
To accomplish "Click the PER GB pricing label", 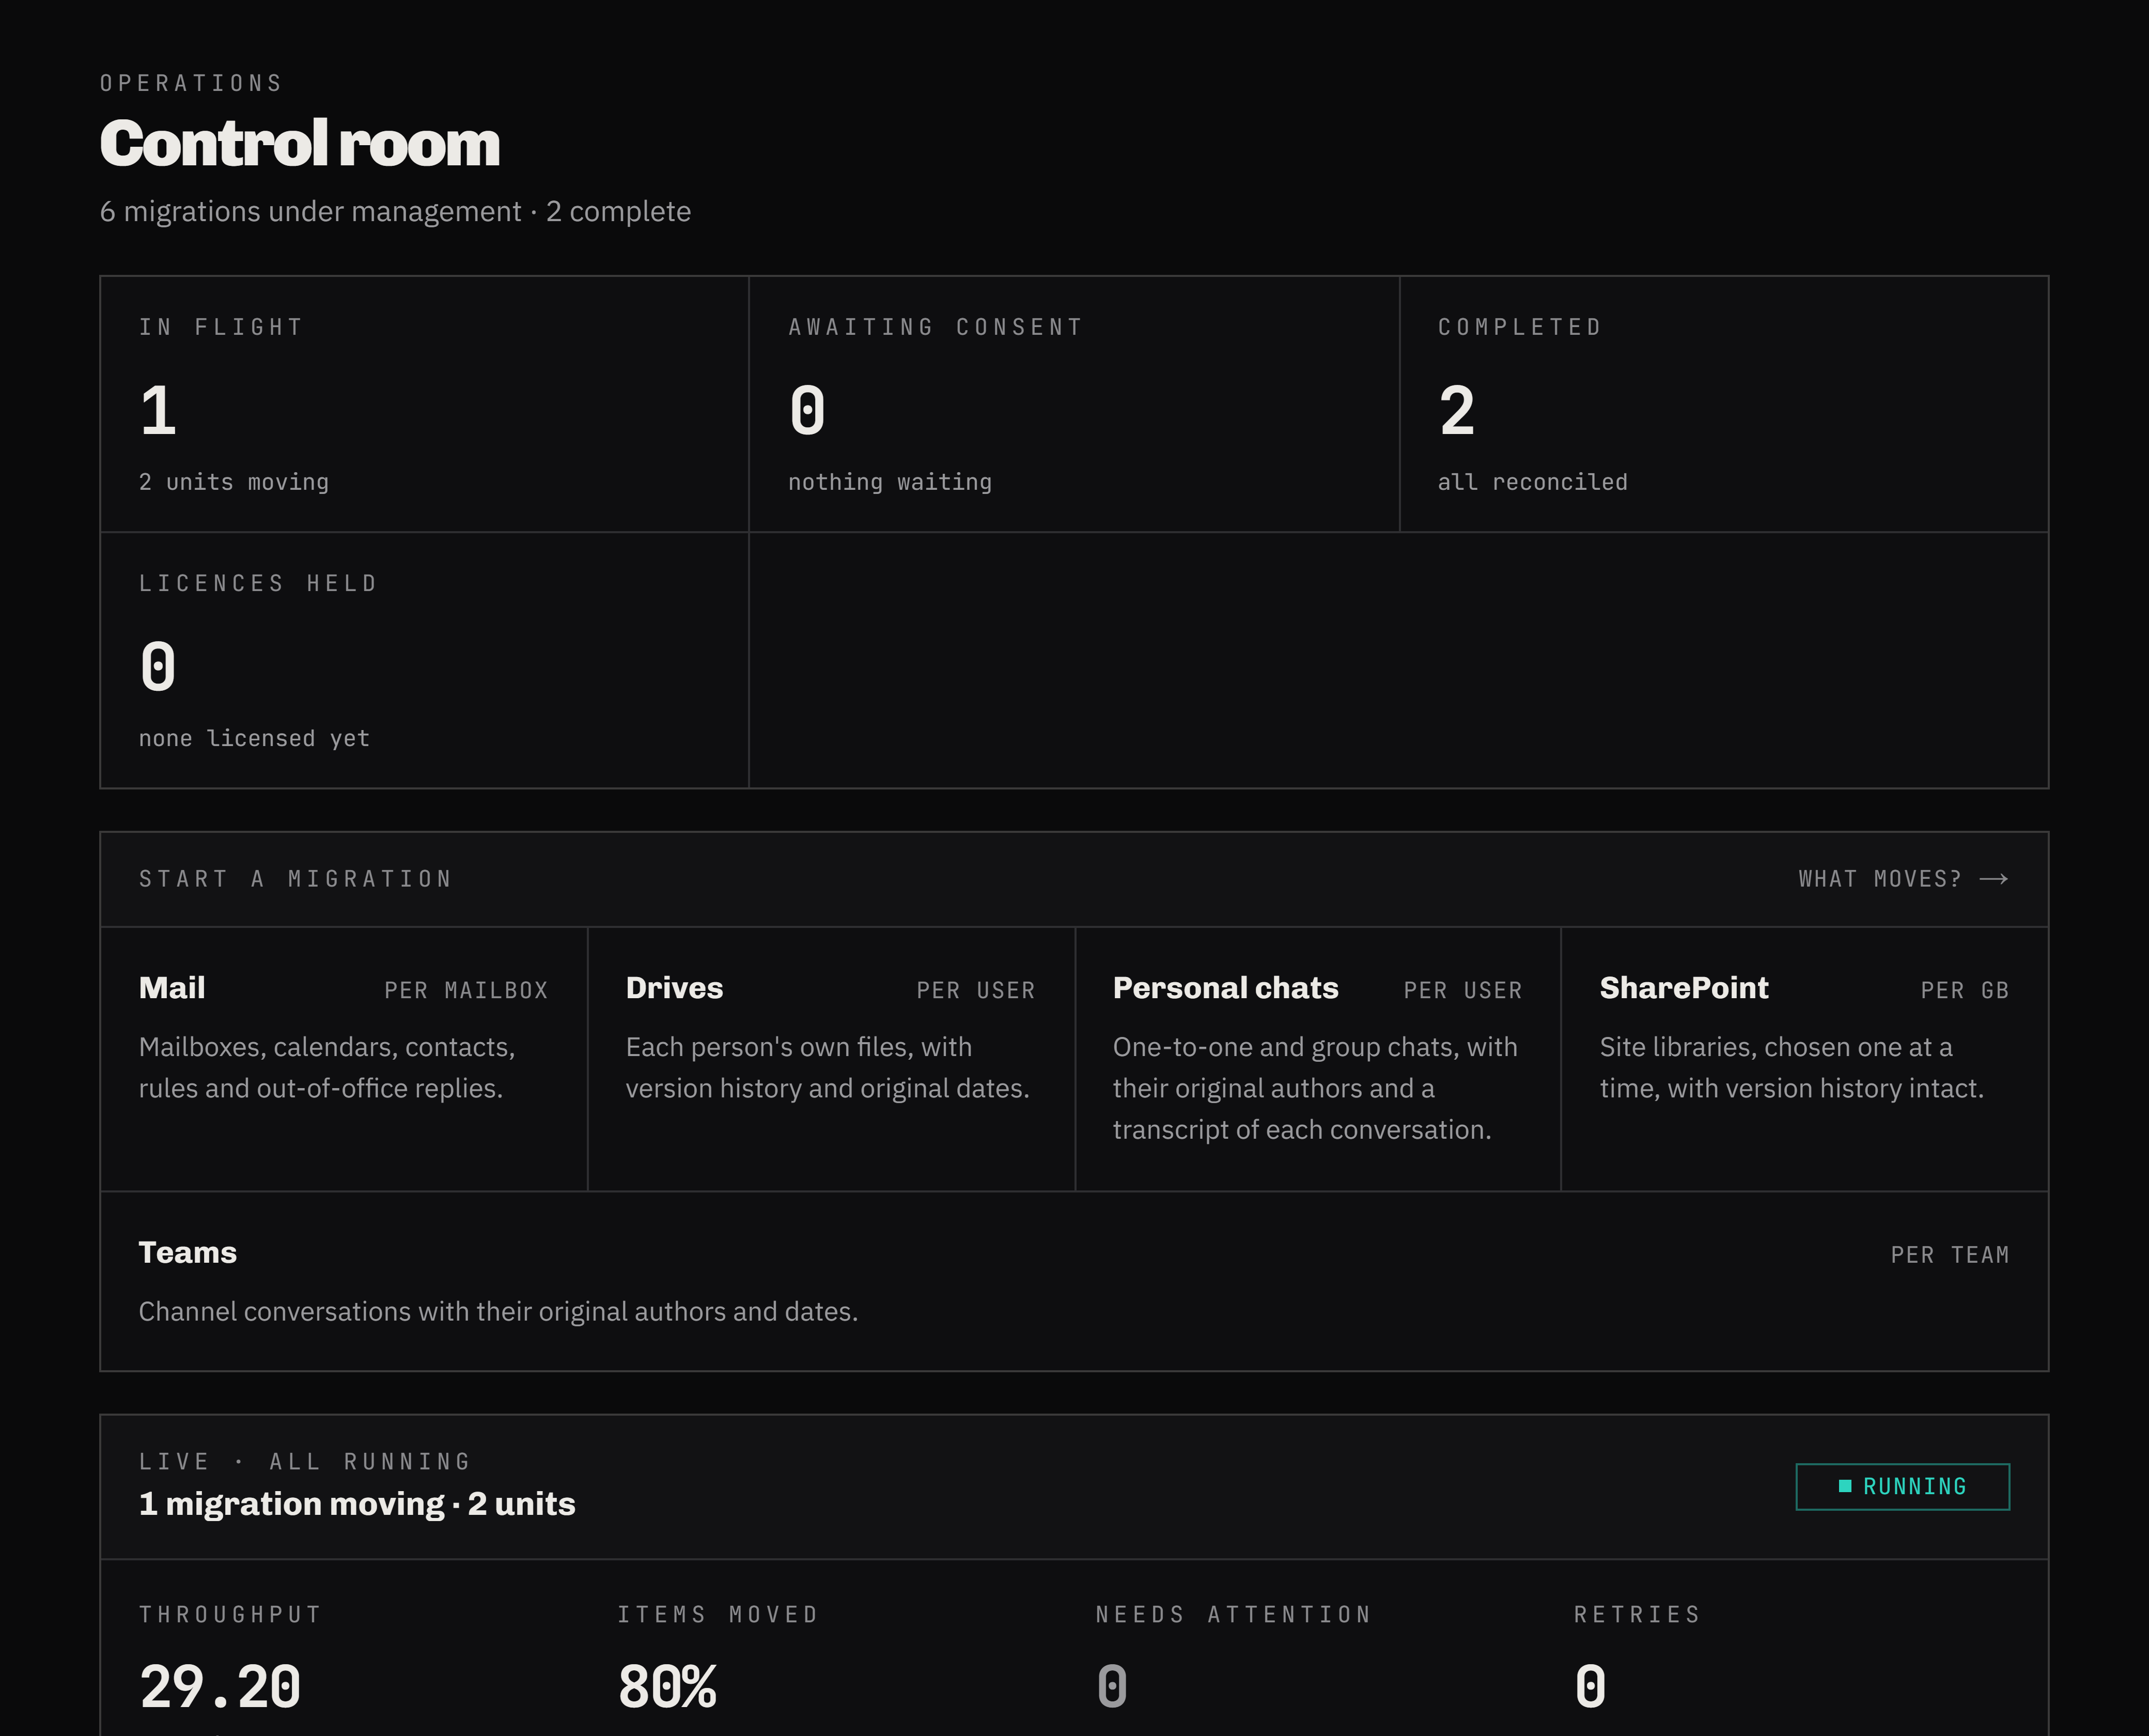I will [1964, 990].
